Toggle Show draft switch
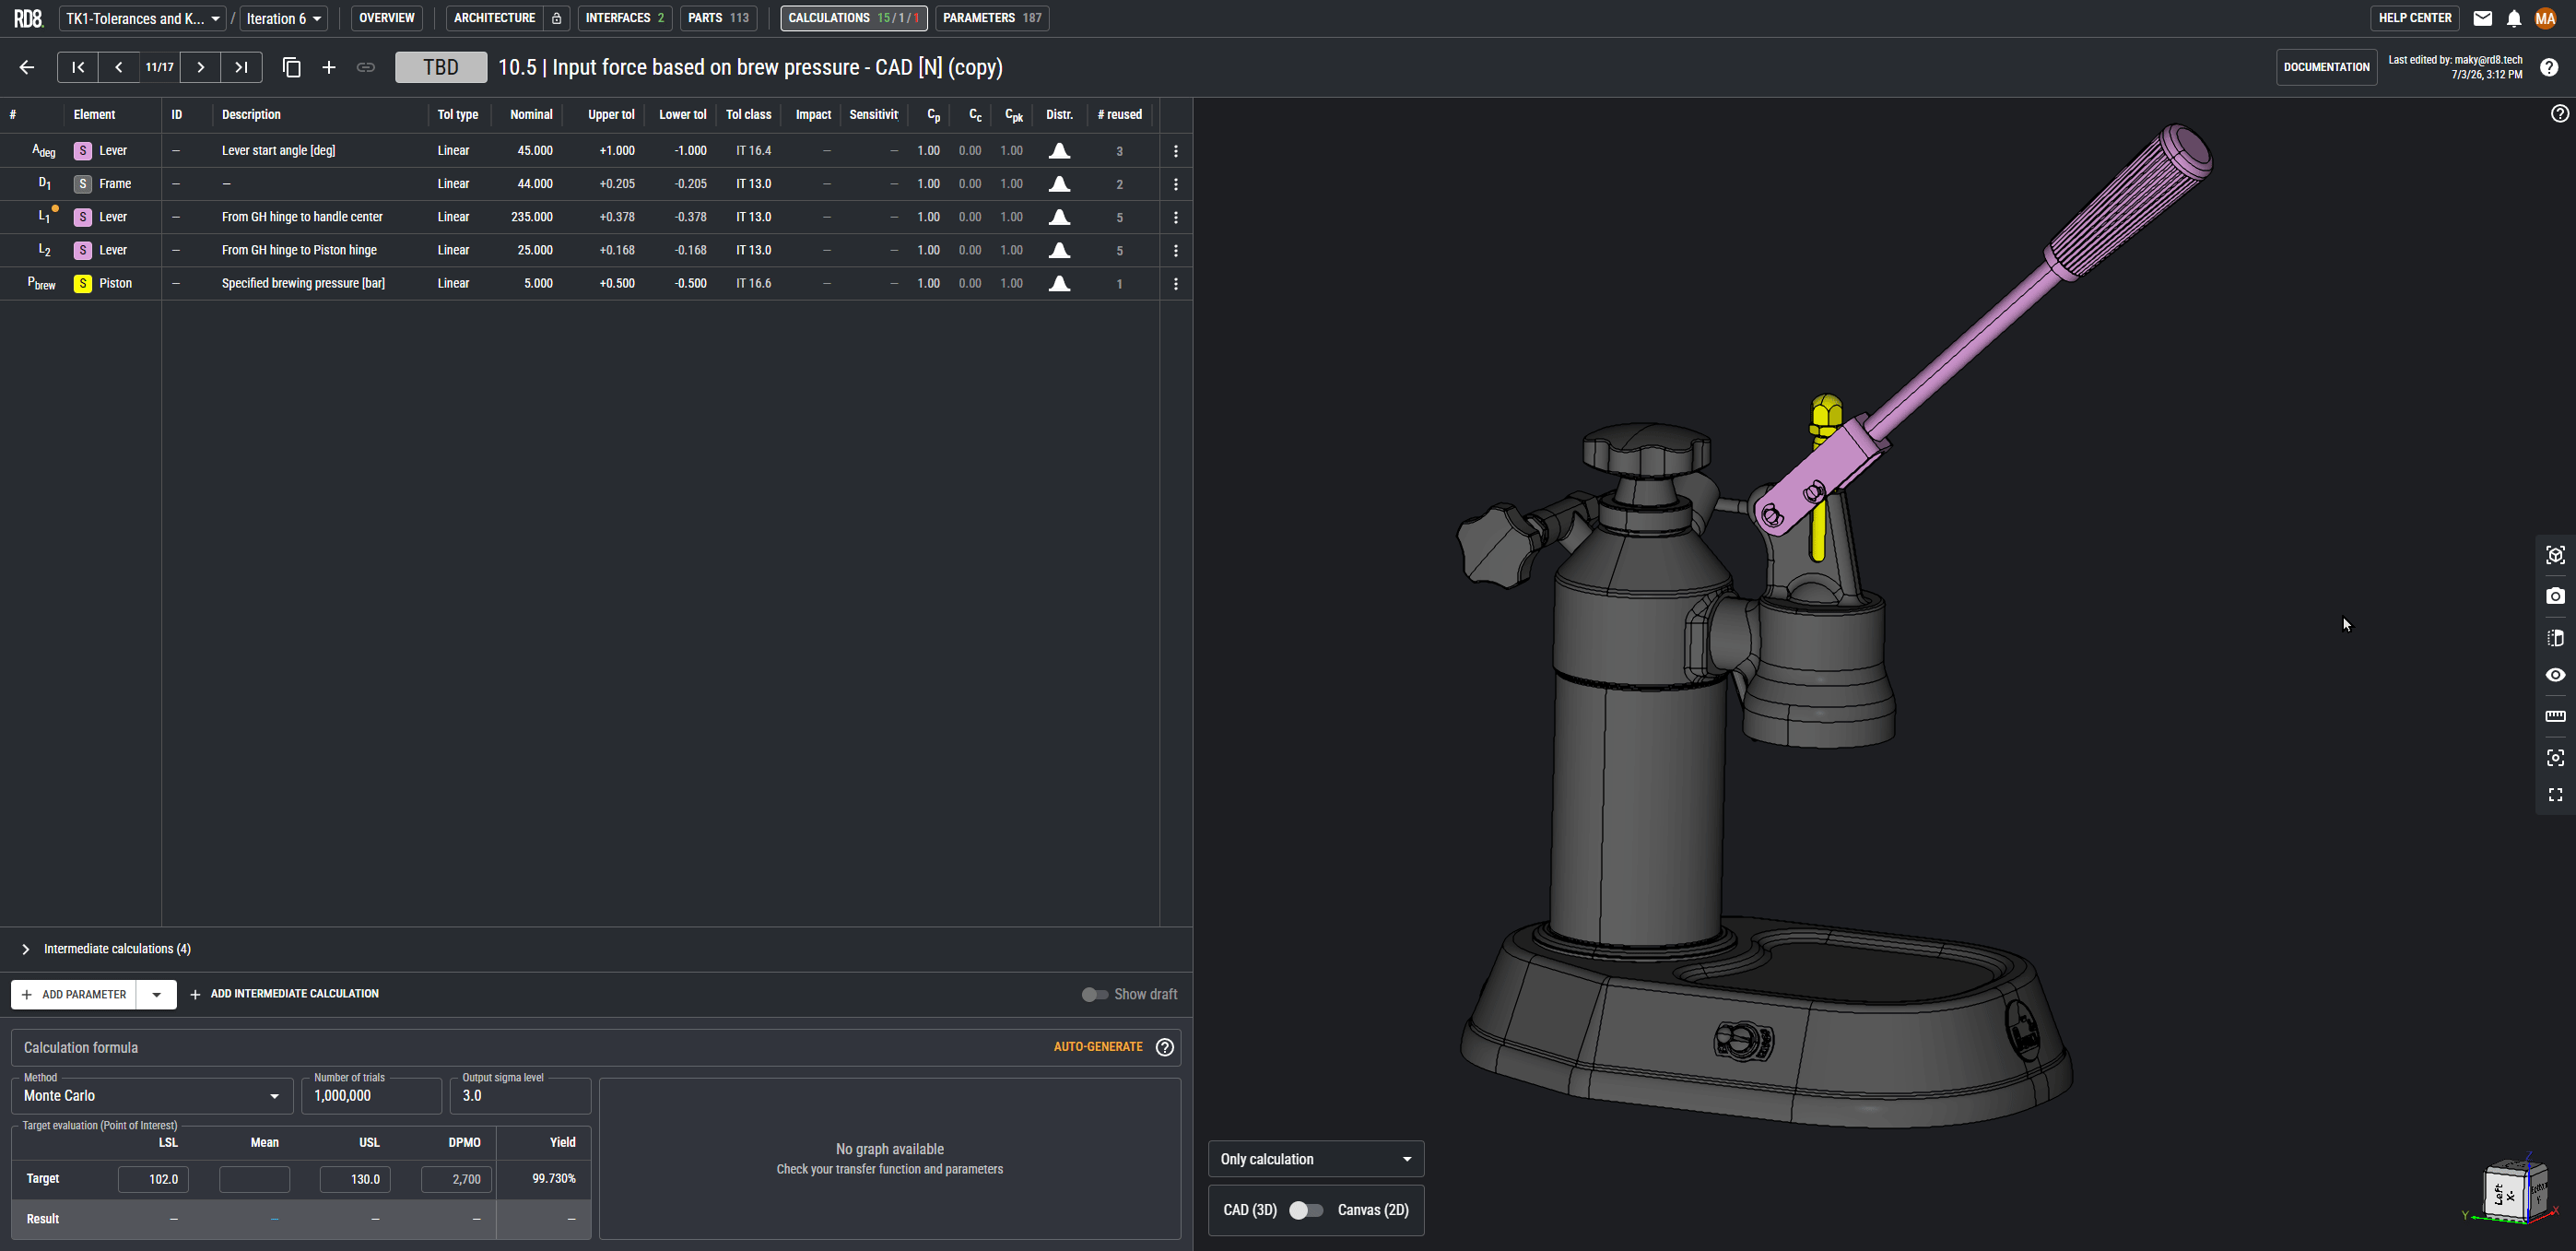Viewport: 2576px width, 1251px height. click(1095, 994)
